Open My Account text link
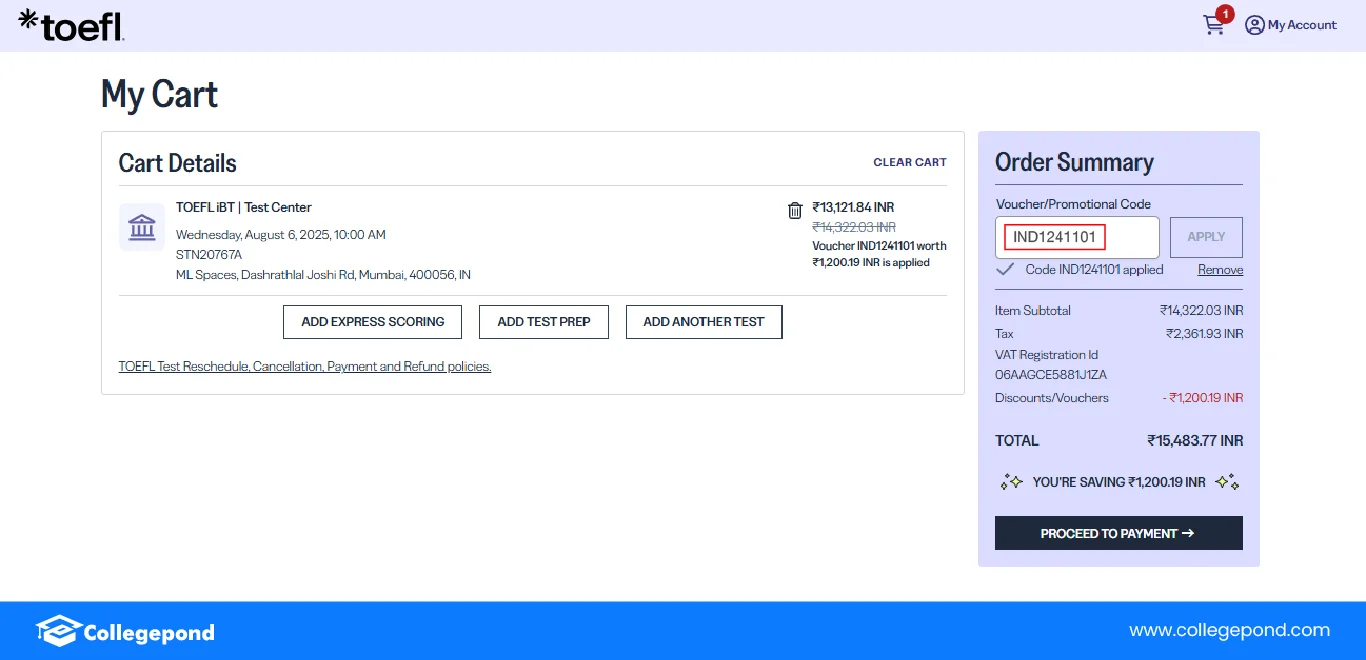The height and width of the screenshot is (660, 1366). click(x=1302, y=25)
